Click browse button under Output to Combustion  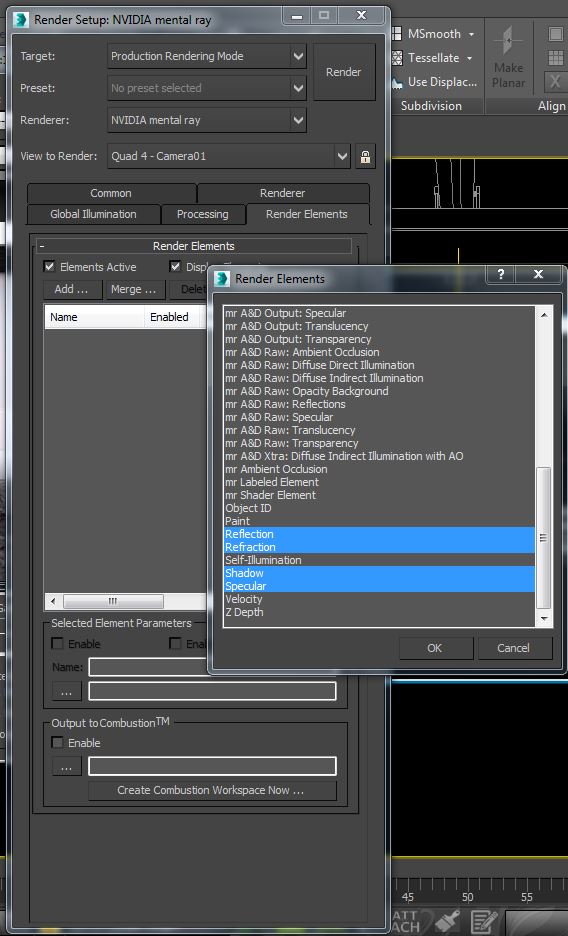coord(67,767)
